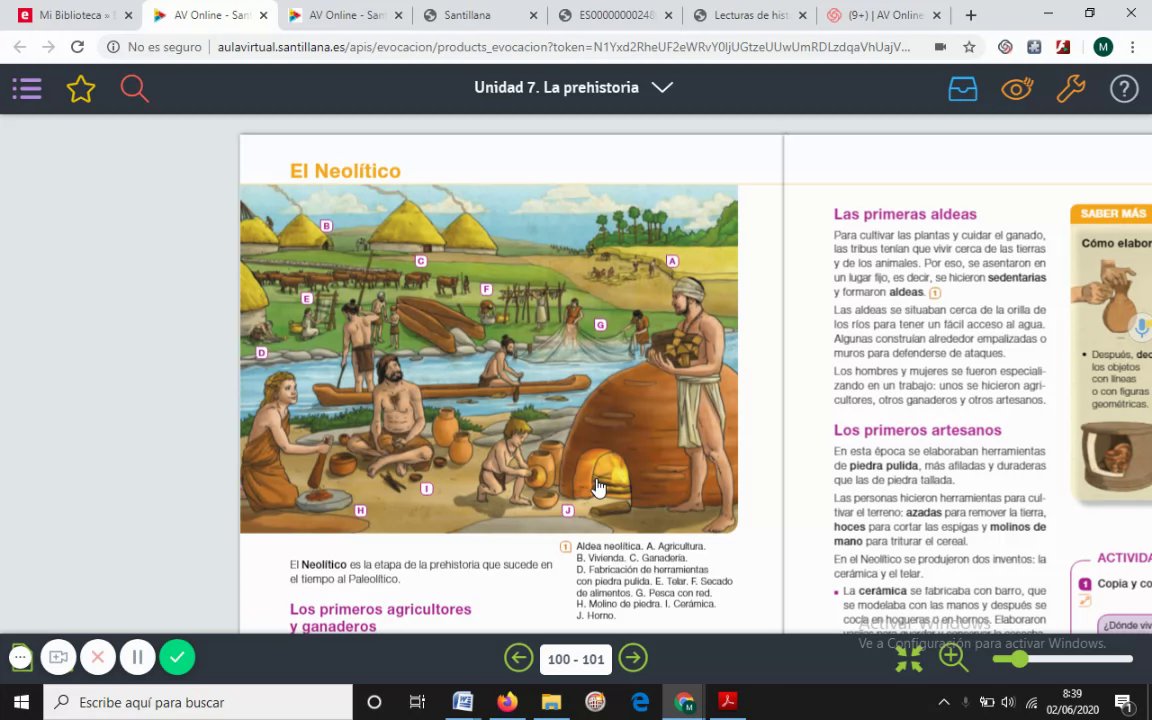The height and width of the screenshot is (720, 1152).
Task: Open the help question mark icon
Action: pos(1123,89)
